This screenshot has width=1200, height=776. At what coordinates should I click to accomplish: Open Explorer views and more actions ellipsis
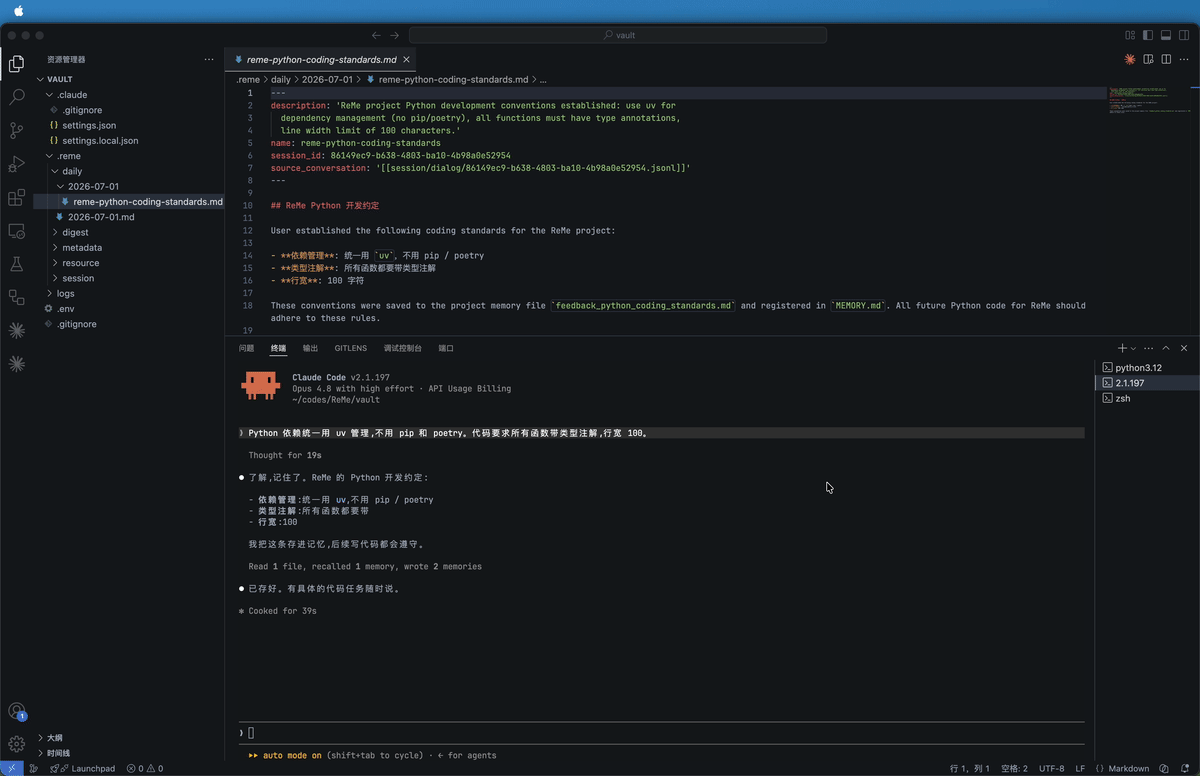click(209, 59)
